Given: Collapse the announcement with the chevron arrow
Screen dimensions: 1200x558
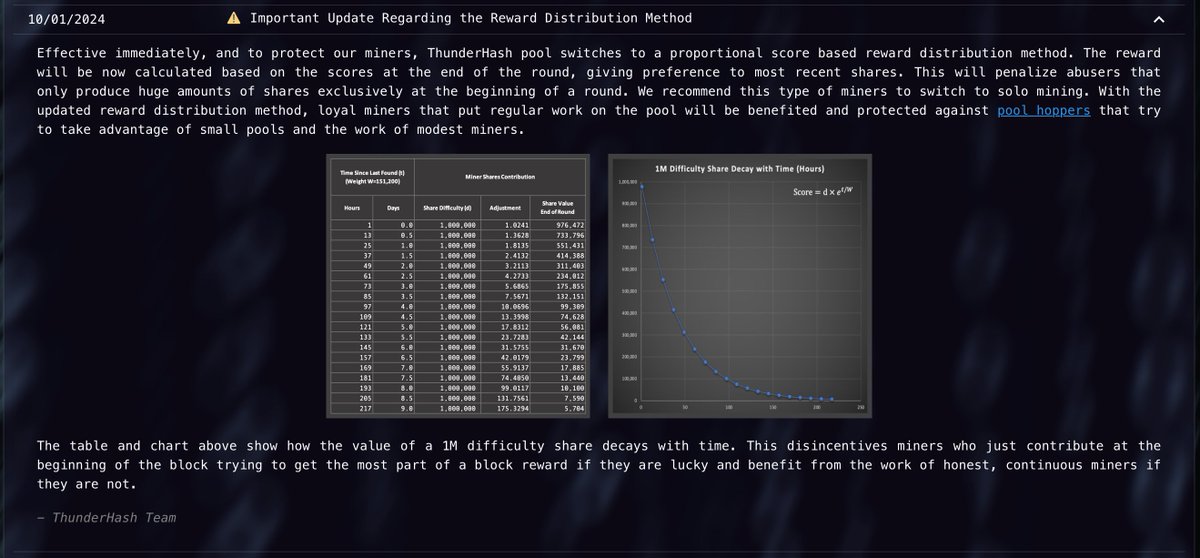Looking at the screenshot, I should point(1159,19).
